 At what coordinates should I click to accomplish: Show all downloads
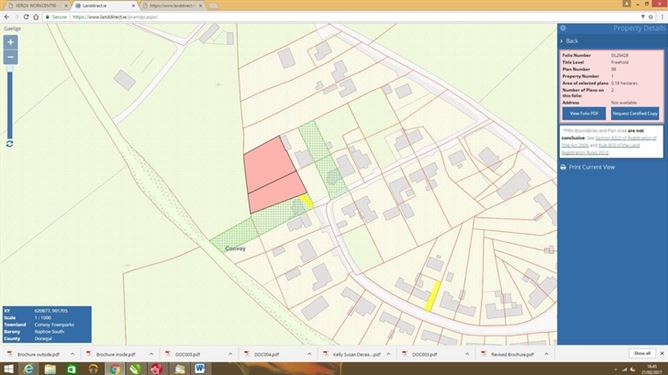[642, 353]
